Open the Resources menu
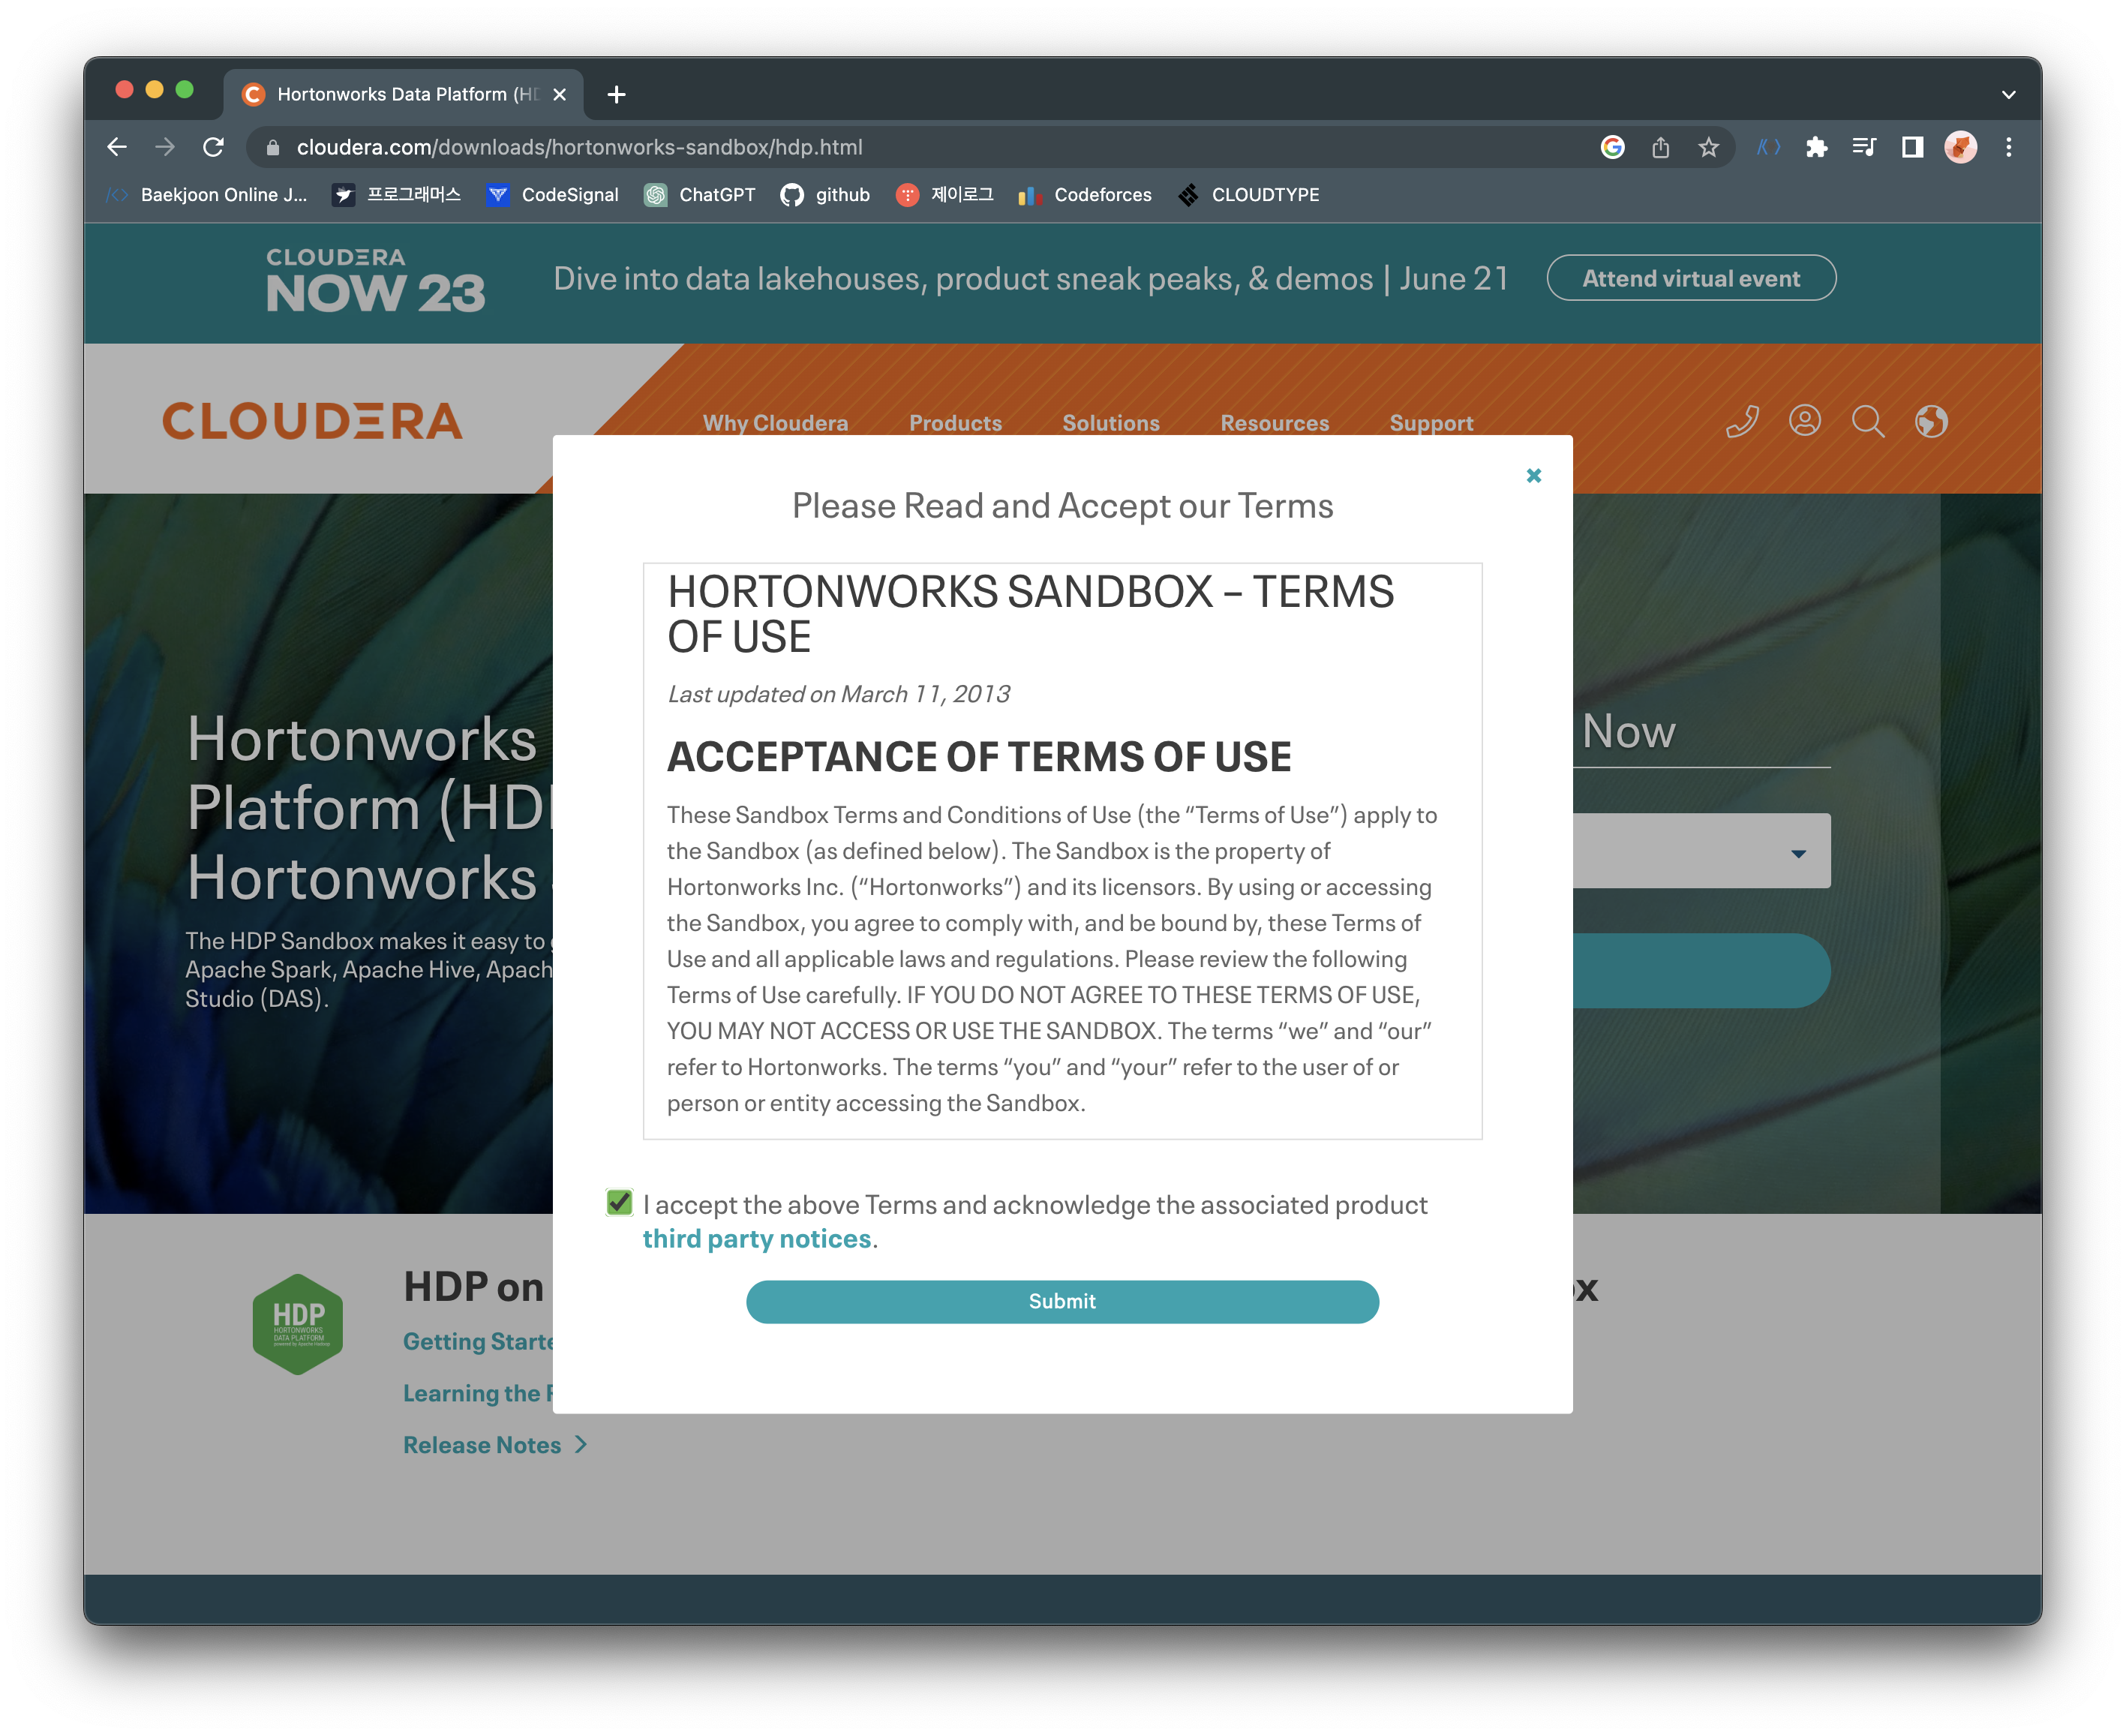 coord(1274,423)
